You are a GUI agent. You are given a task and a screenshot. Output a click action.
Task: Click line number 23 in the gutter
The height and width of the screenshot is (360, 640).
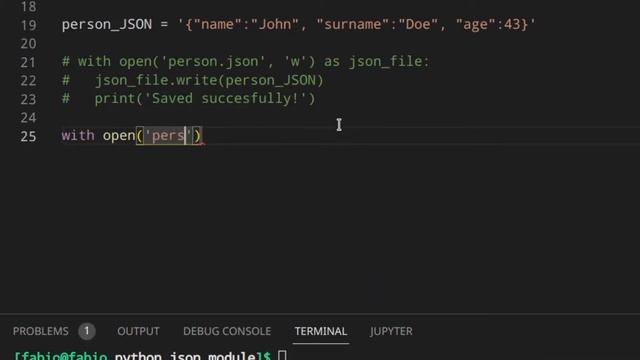(28, 99)
